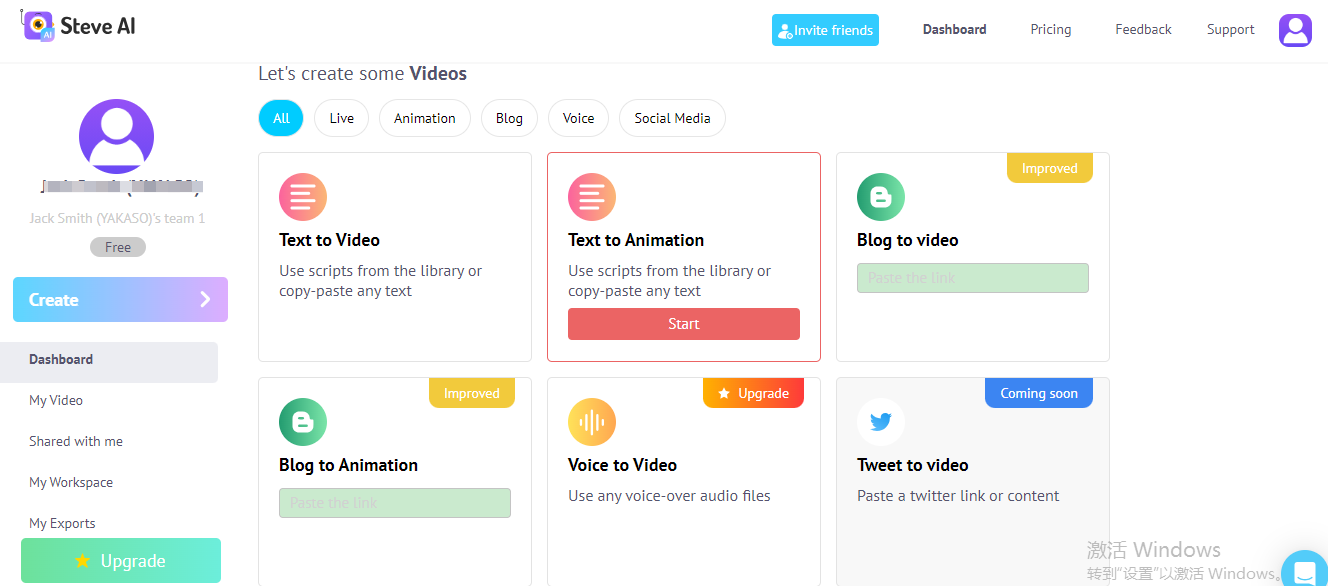Open My Video in the sidebar
The image size is (1328, 586).
[56, 400]
